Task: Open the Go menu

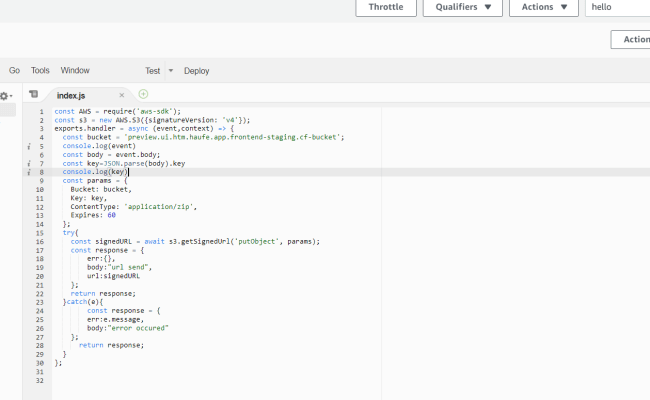Action: 15,70
